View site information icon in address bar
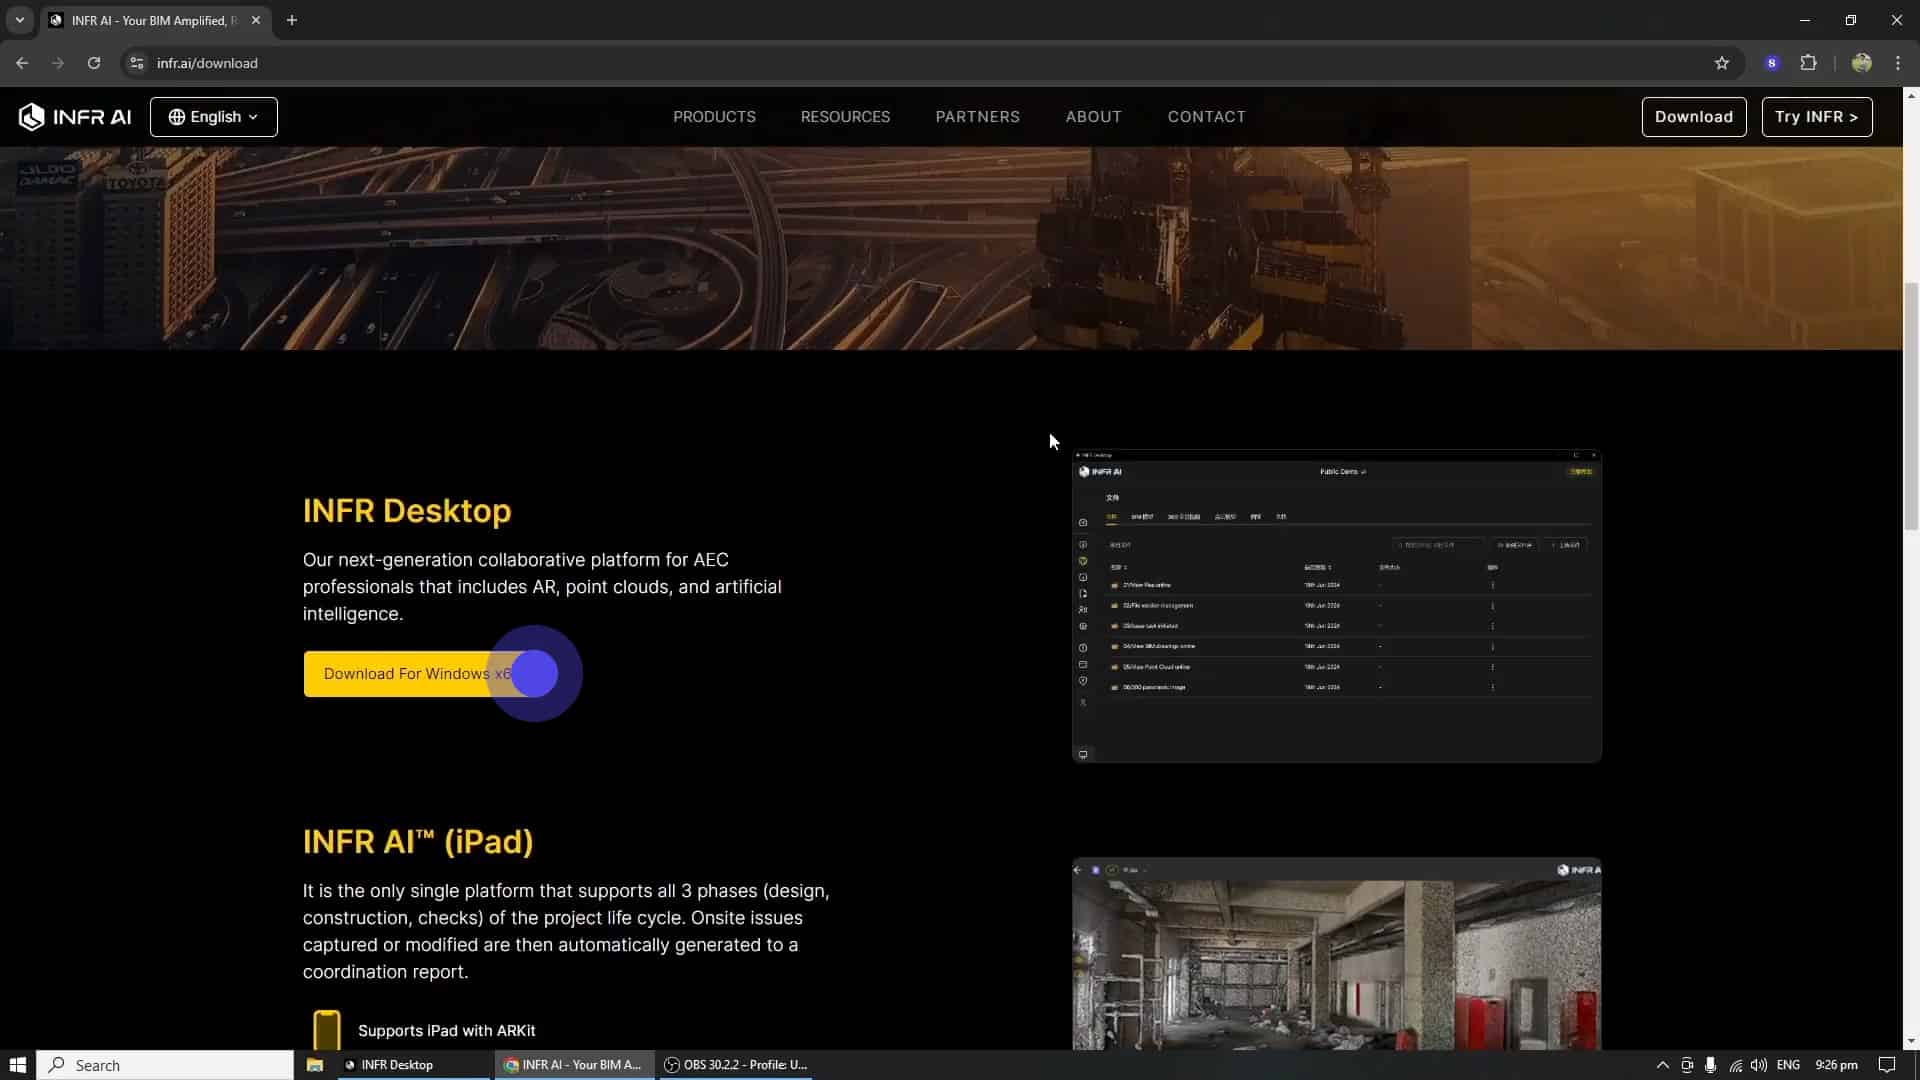1920x1080 pixels. pyautogui.click(x=137, y=63)
